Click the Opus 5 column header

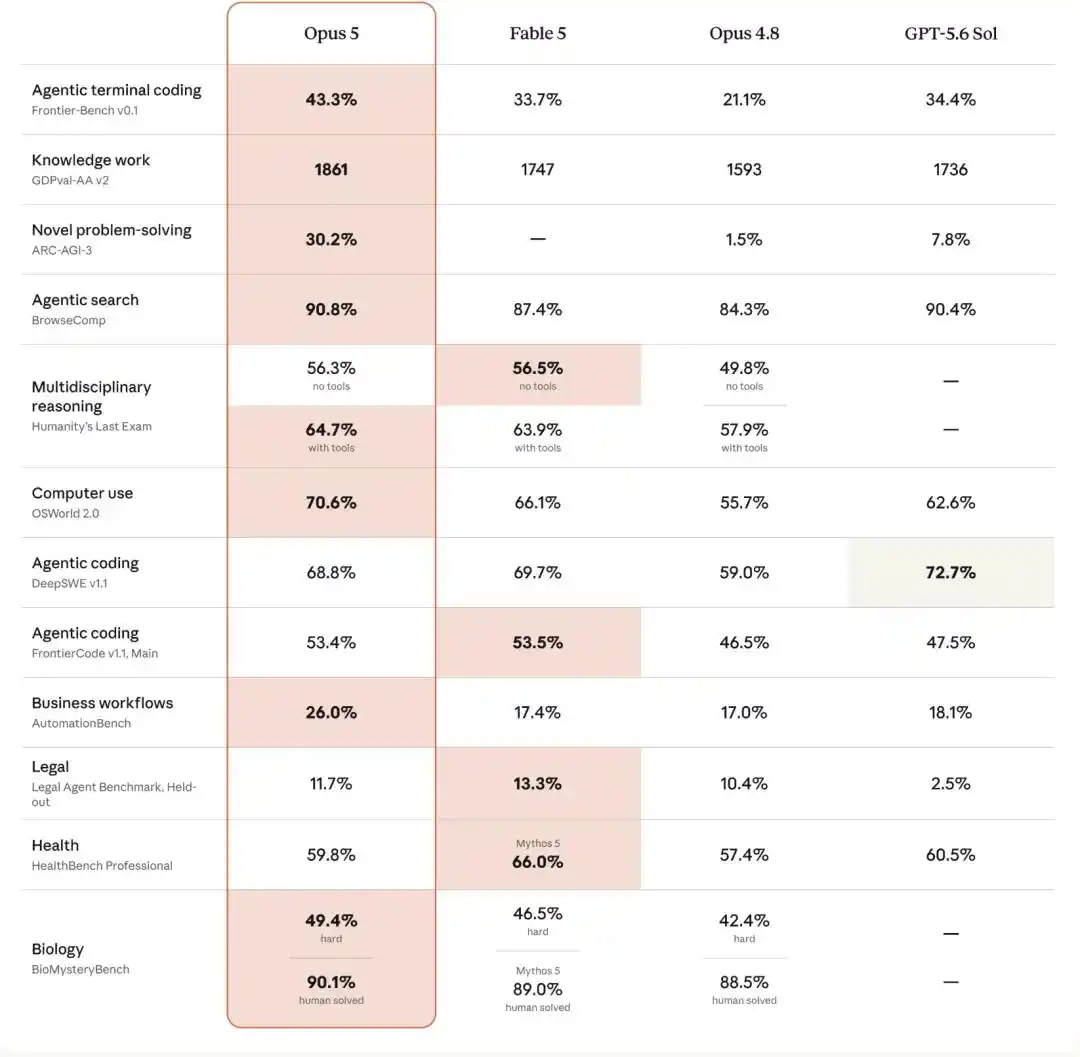[x=331, y=33]
